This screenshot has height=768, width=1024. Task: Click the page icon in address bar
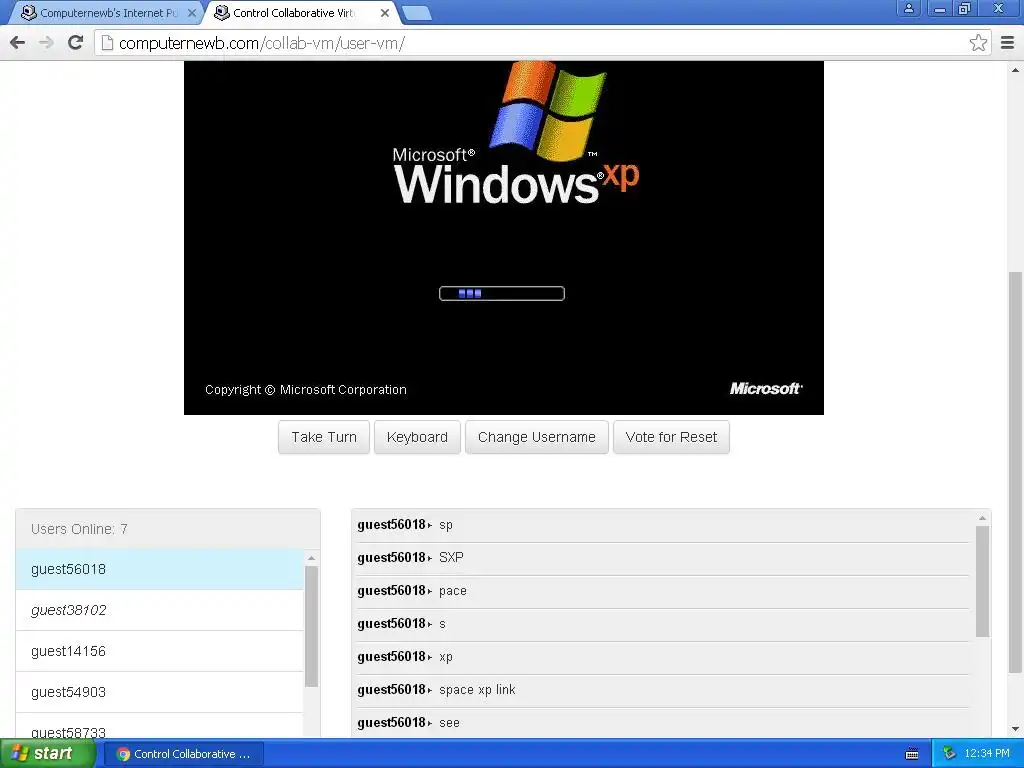[107, 43]
